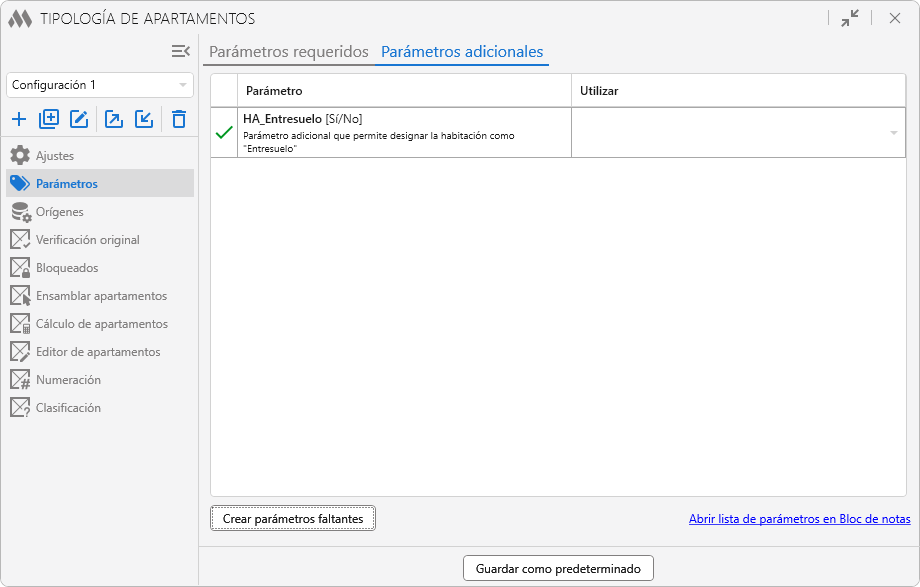This screenshot has height=587, width=920.
Task: Go to Orígenes in the sidebar
Action: point(59,212)
